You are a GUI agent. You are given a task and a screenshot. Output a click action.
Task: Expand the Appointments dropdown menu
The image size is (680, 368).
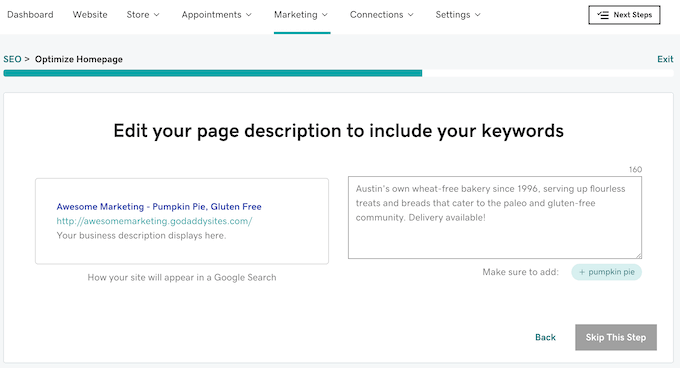[x=216, y=15]
